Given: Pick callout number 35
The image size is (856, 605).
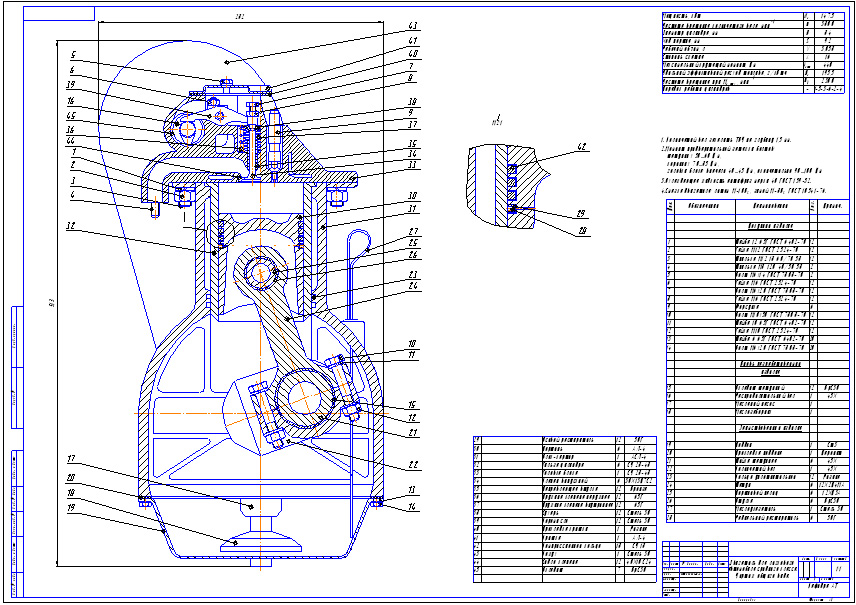Looking at the screenshot, I should (413, 144).
